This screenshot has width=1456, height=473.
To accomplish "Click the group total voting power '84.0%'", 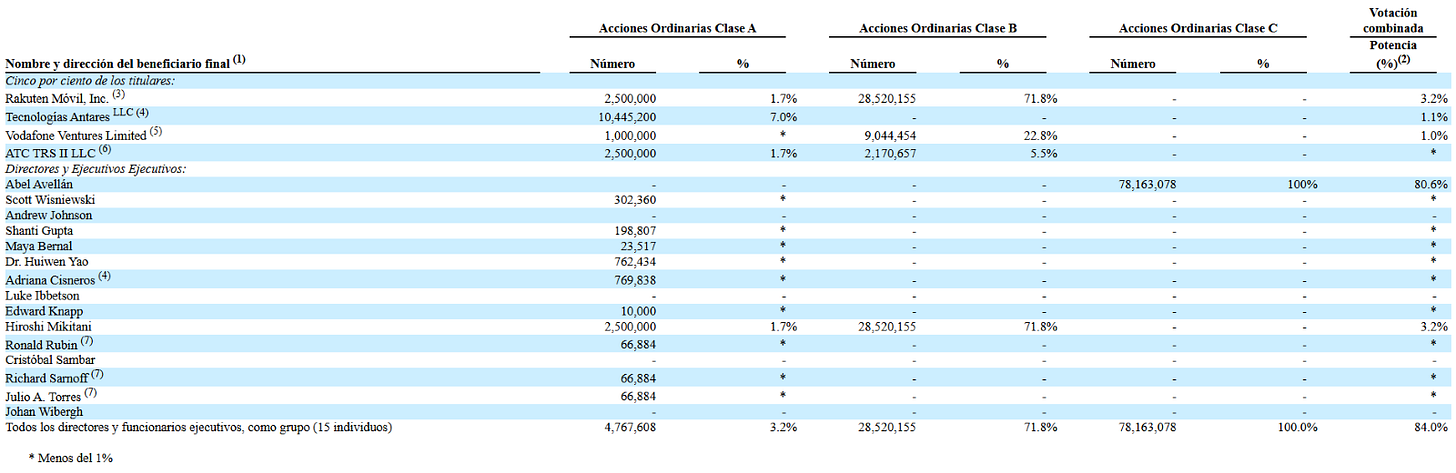I will point(1430,427).
